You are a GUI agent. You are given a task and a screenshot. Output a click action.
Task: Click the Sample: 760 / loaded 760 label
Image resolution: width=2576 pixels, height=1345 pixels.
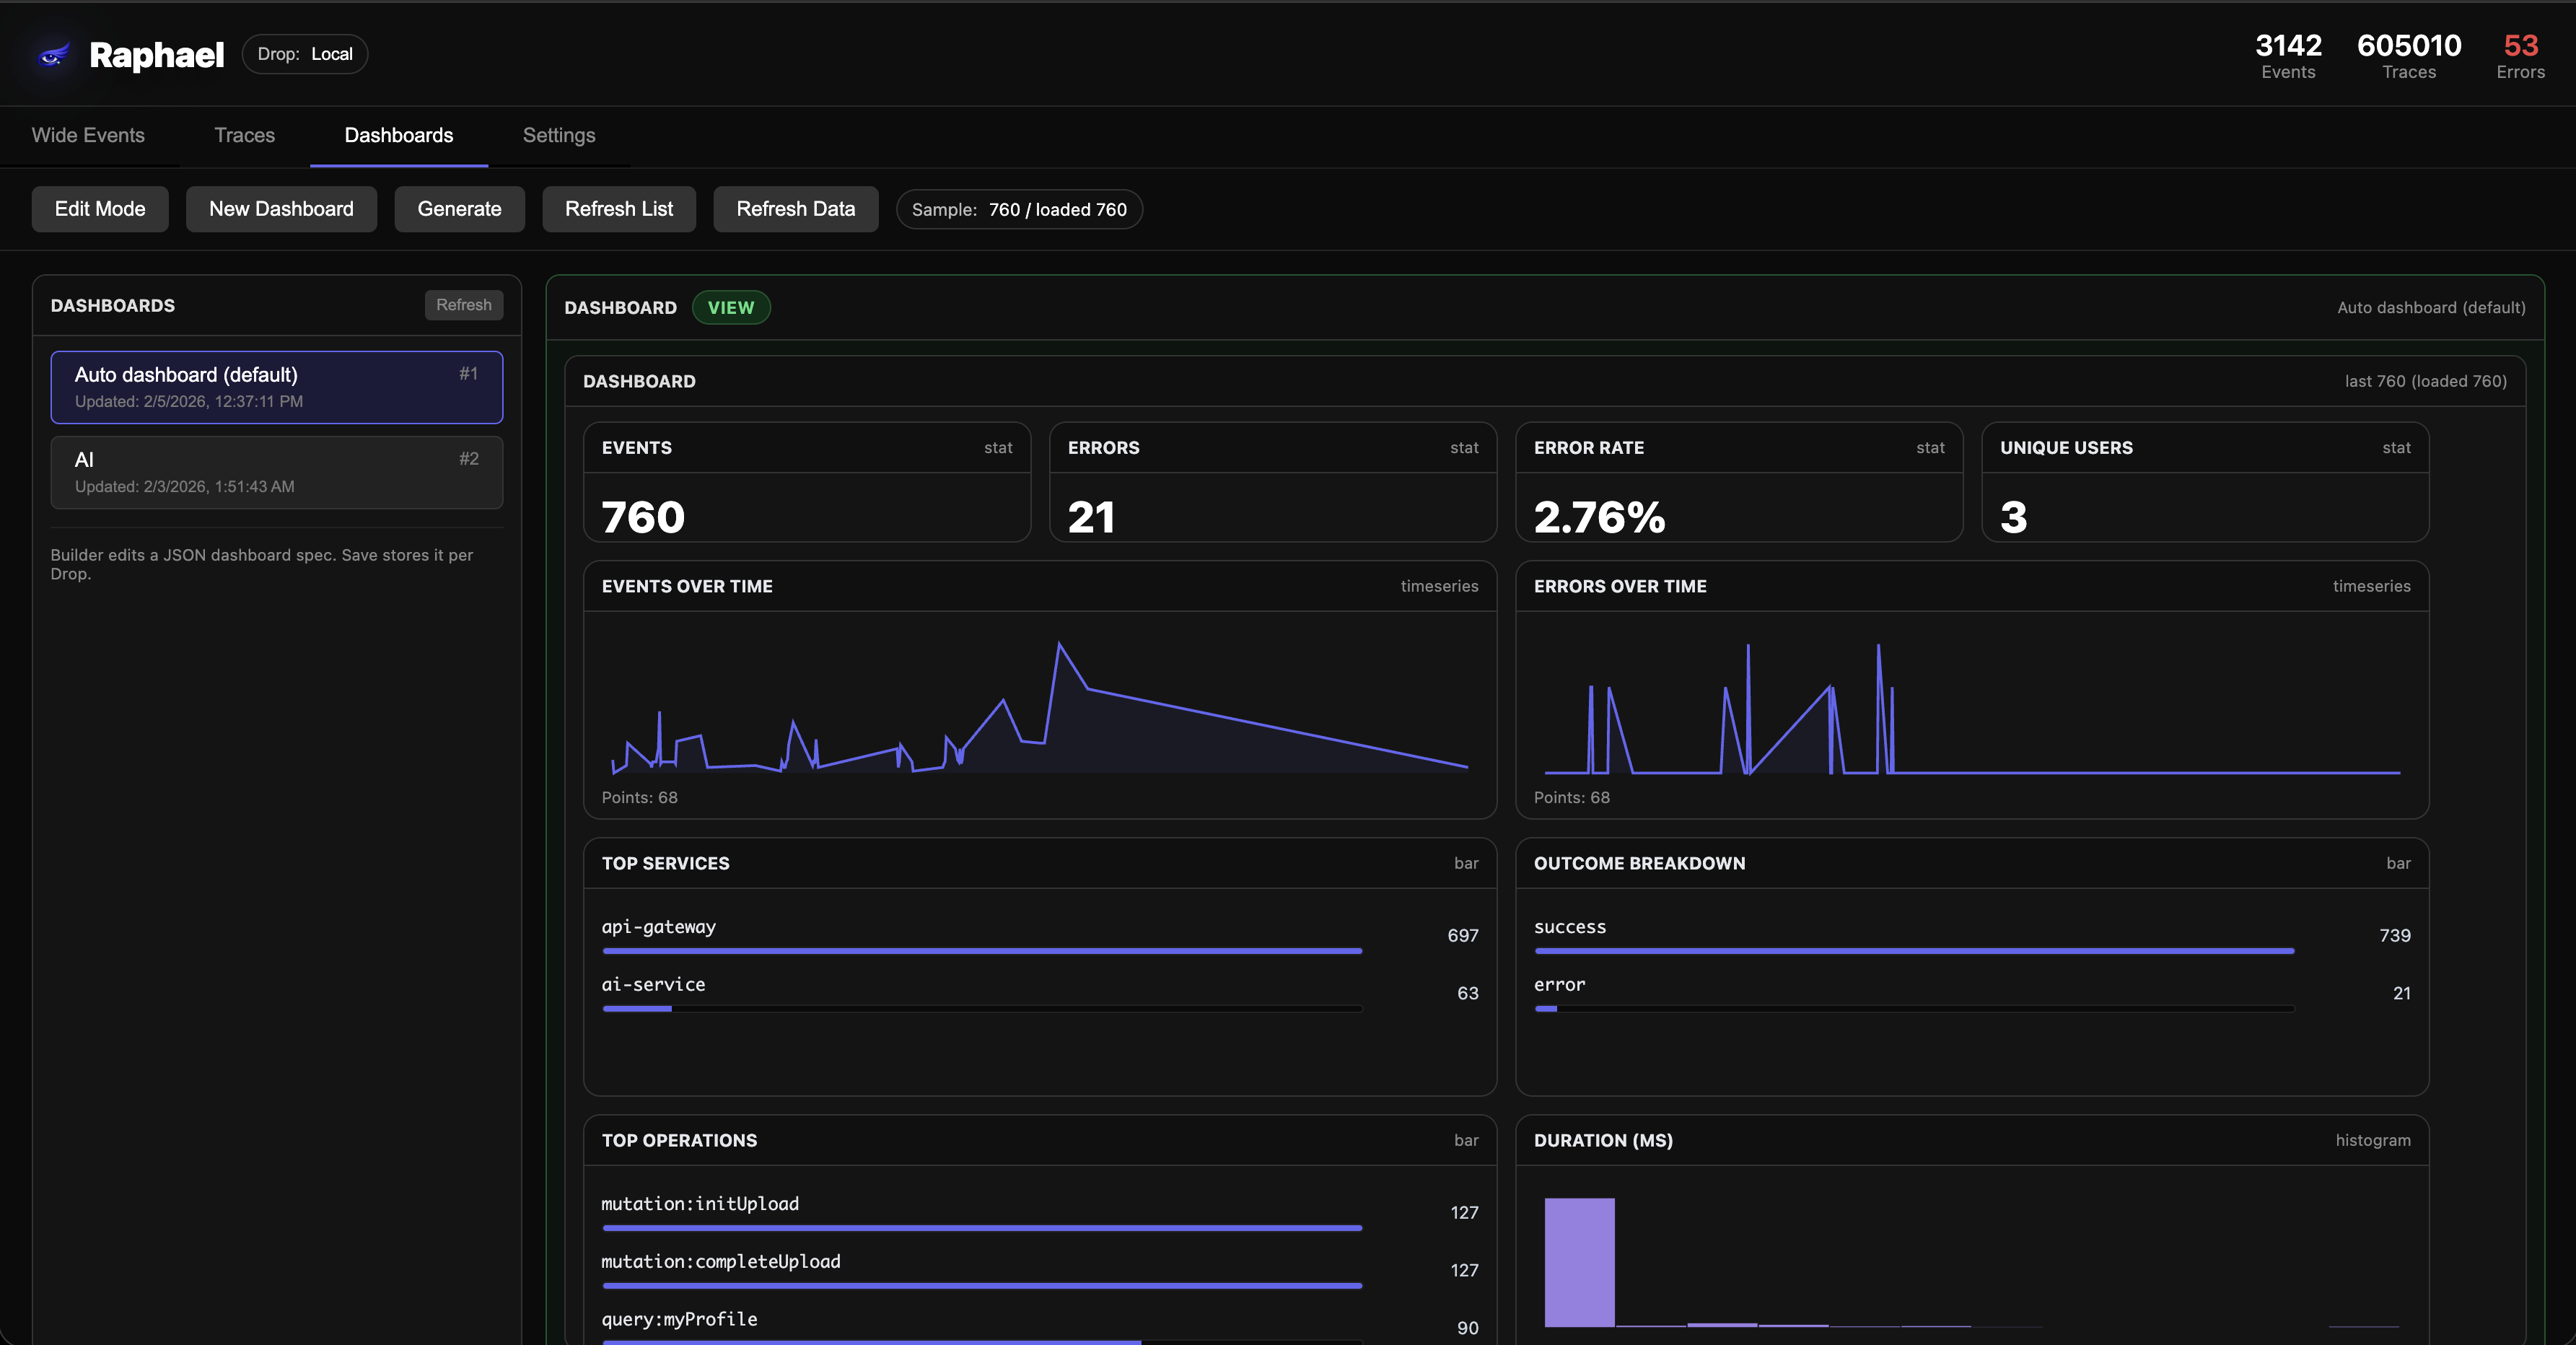(x=1018, y=209)
